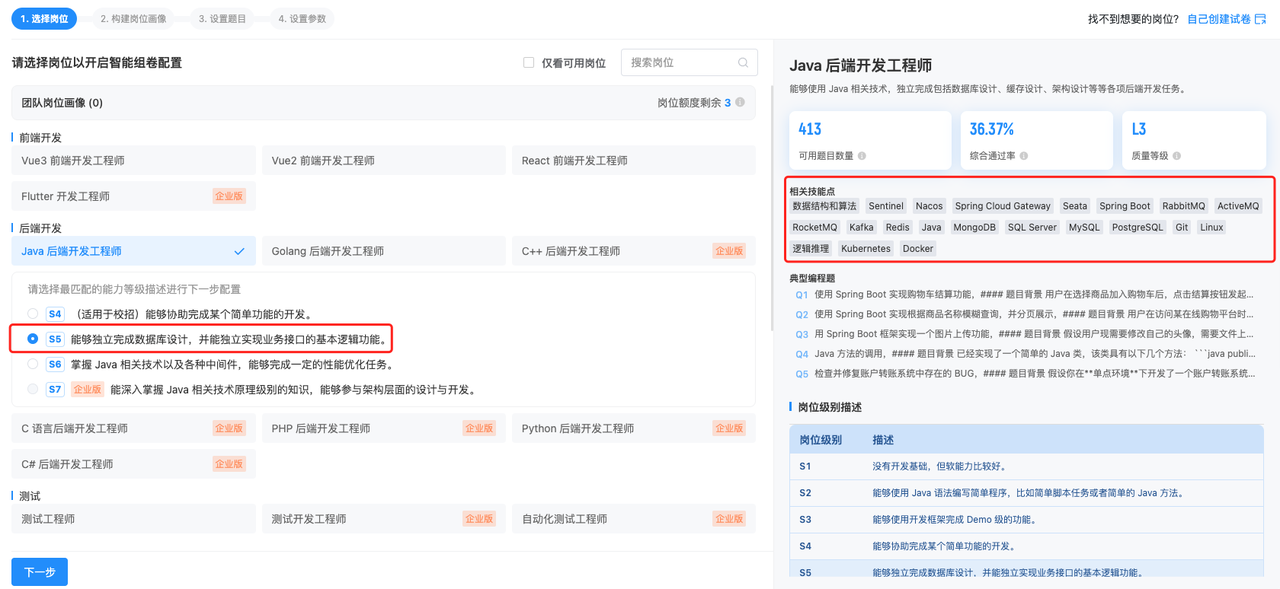Select the S6 性能优化 radio button
Image resolution: width=1280 pixels, height=589 pixels.
(x=33, y=364)
